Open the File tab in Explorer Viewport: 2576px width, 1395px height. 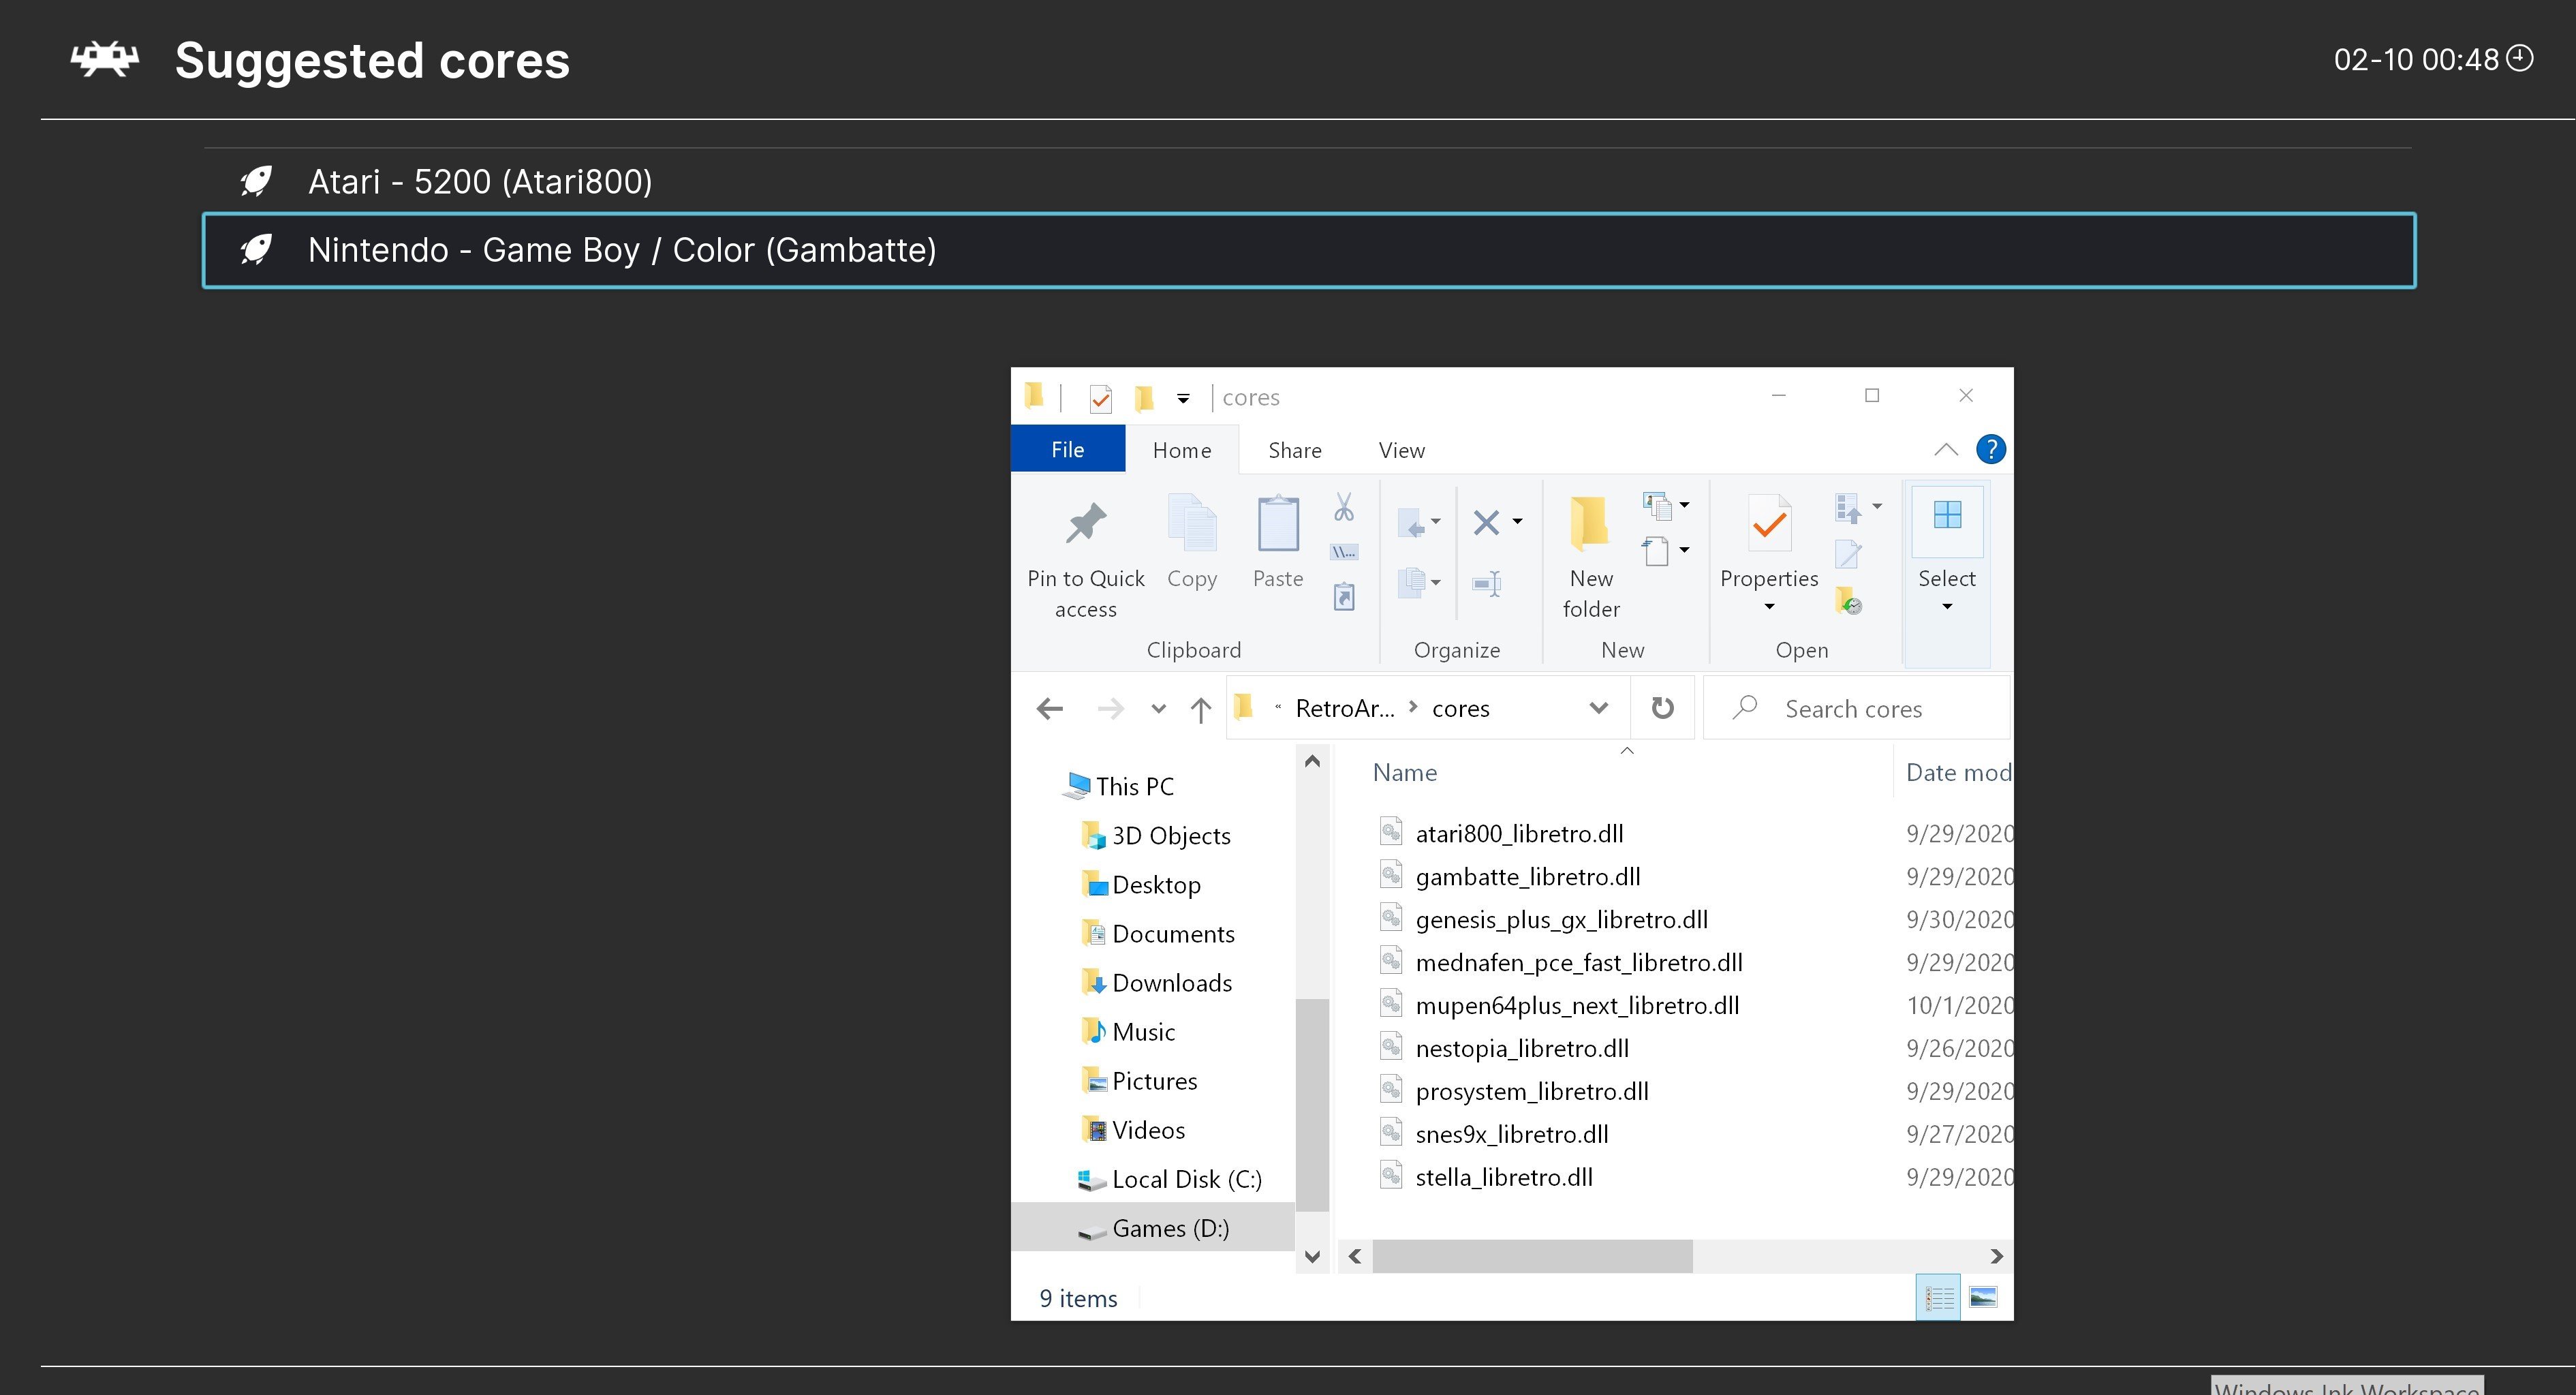tap(1067, 450)
